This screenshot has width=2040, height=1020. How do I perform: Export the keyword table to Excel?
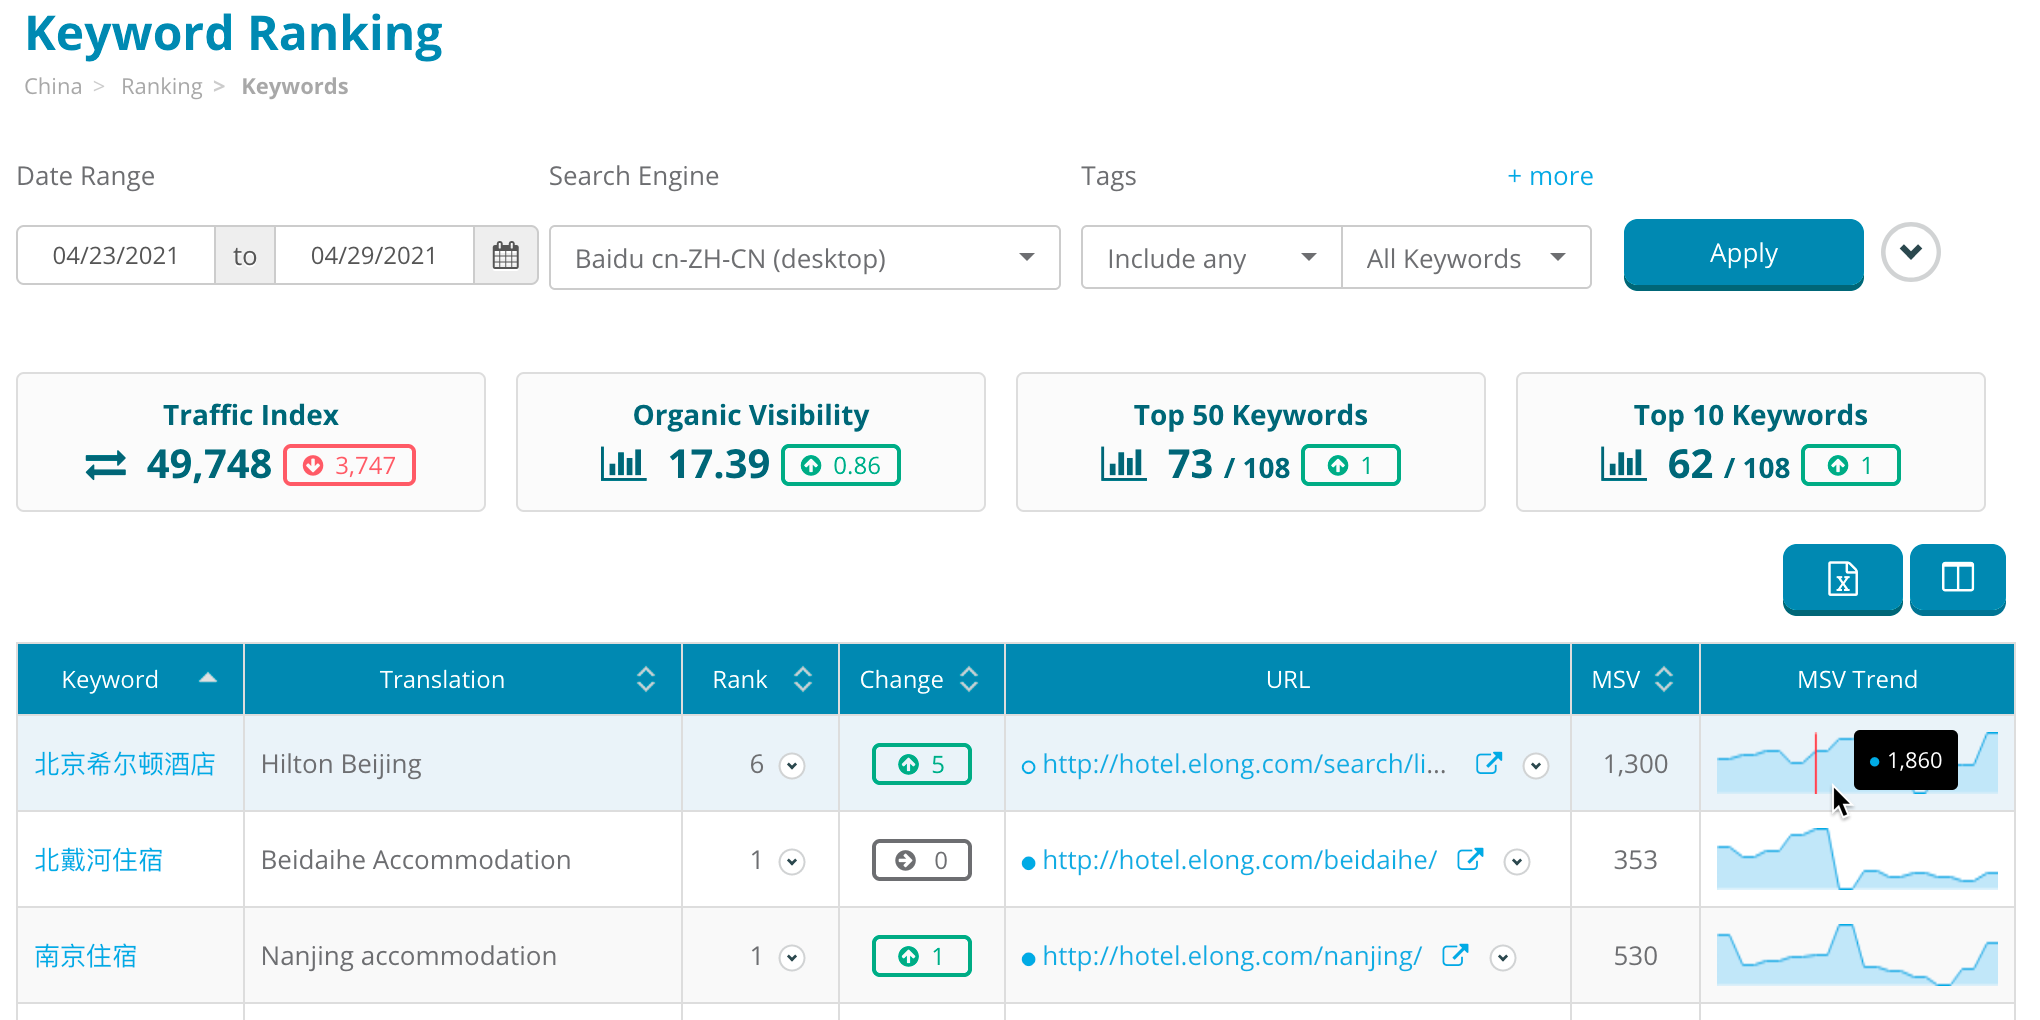[1842, 579]
